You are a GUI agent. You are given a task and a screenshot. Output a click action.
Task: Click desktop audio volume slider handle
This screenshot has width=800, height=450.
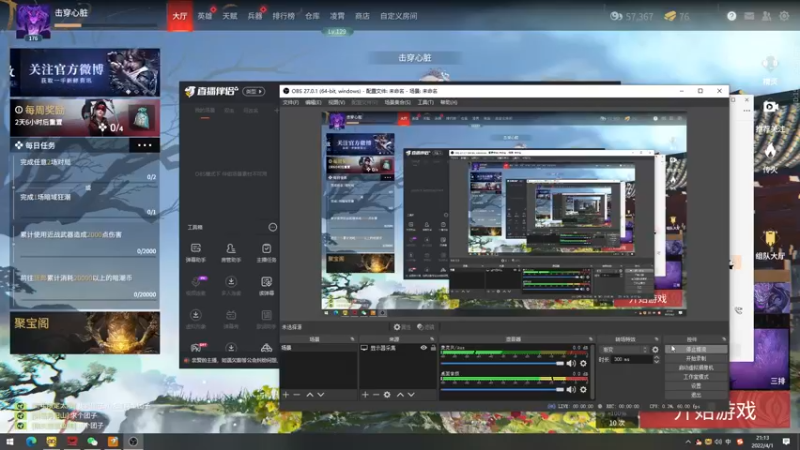click(x=560, y=389)
